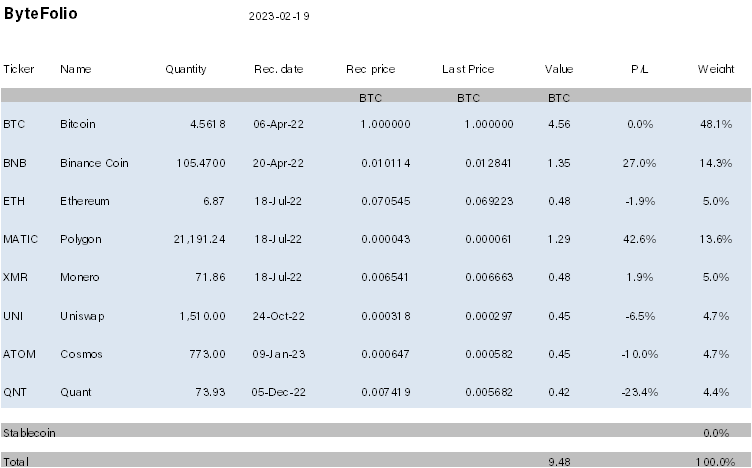Select last price 0.005682

[x=489, y=392]
